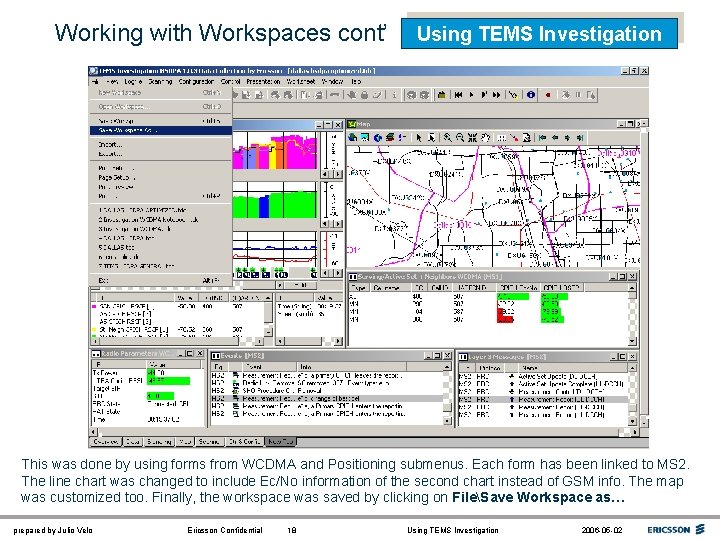Click the next arrow in Map toolbar
The image size is (720, 540).
coord(568,137)
